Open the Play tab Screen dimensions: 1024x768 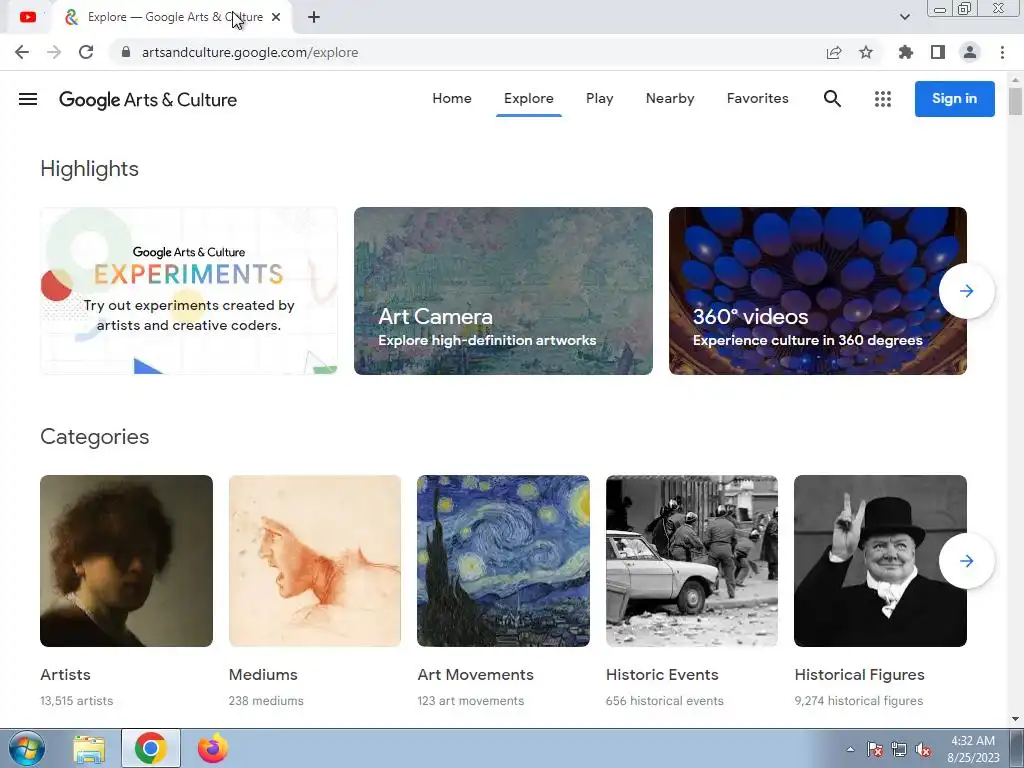tap(600, 99)
